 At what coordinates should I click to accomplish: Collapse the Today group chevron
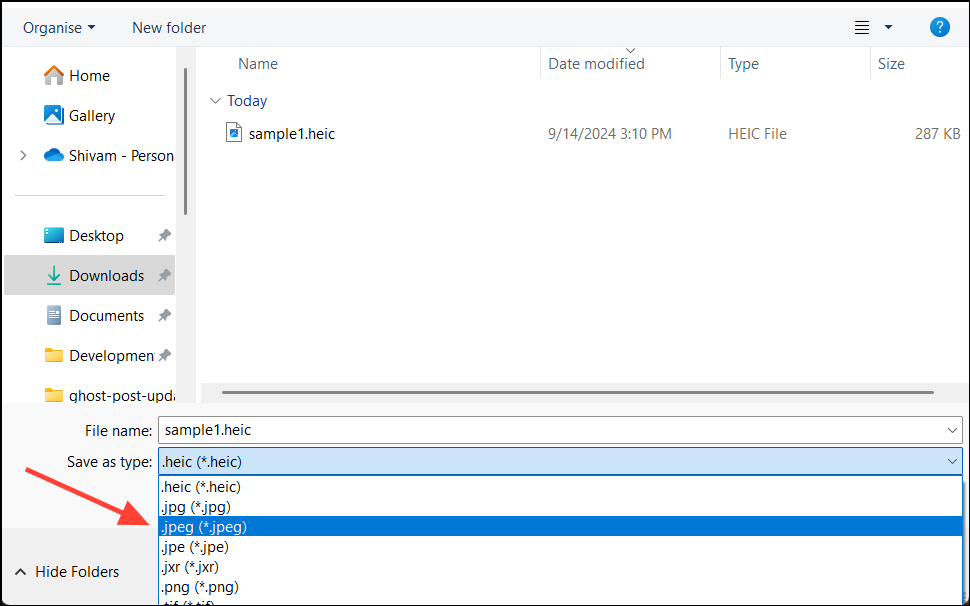(215, 101)
